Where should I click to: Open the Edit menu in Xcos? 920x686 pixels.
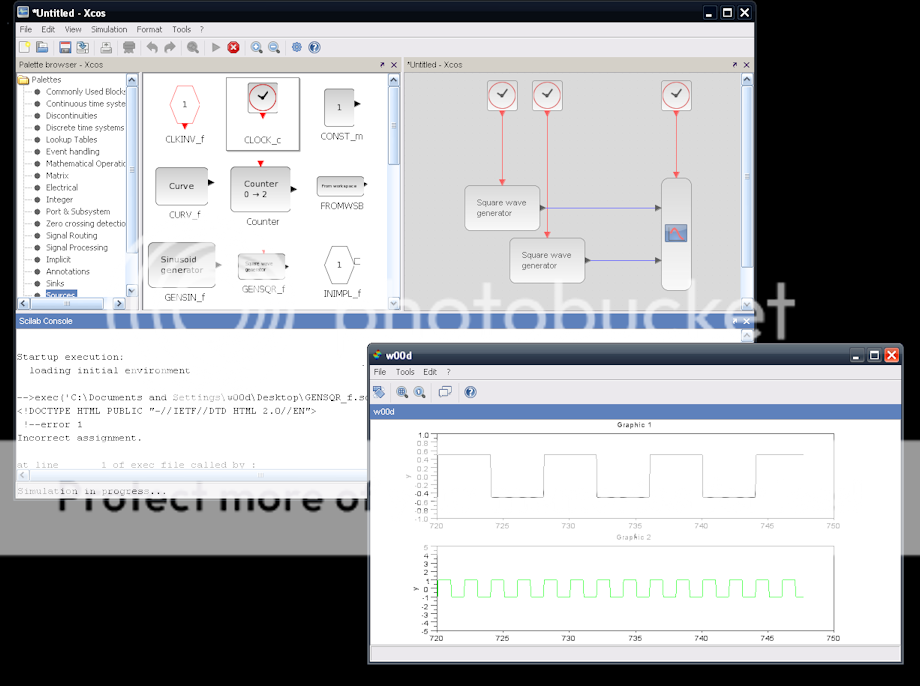[x=48, y=29]
